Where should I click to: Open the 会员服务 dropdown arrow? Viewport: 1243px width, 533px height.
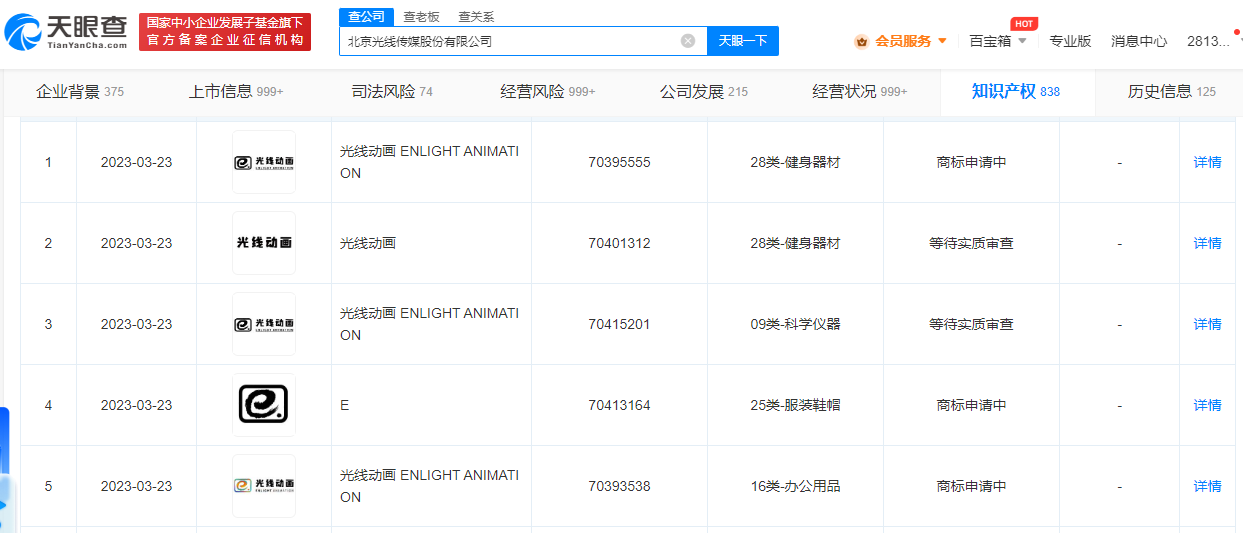[942, 41]
